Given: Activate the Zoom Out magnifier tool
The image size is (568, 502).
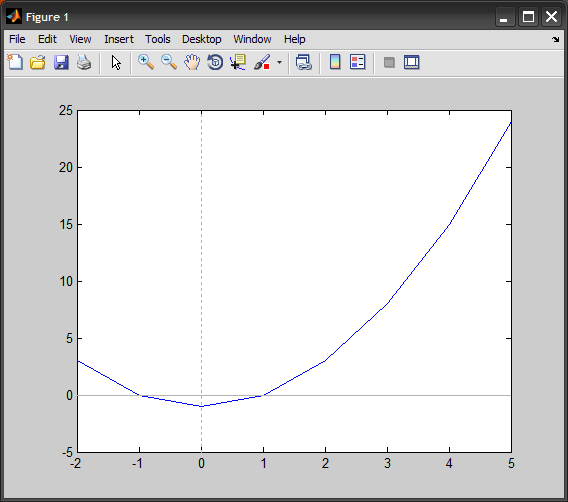Looking at the screenshot, I should pos(169,62).
